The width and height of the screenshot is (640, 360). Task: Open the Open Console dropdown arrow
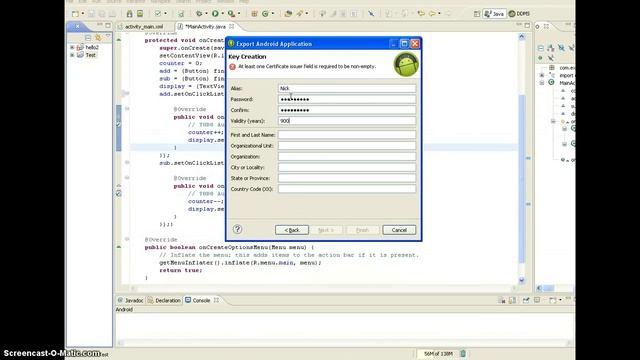[560, 300]
